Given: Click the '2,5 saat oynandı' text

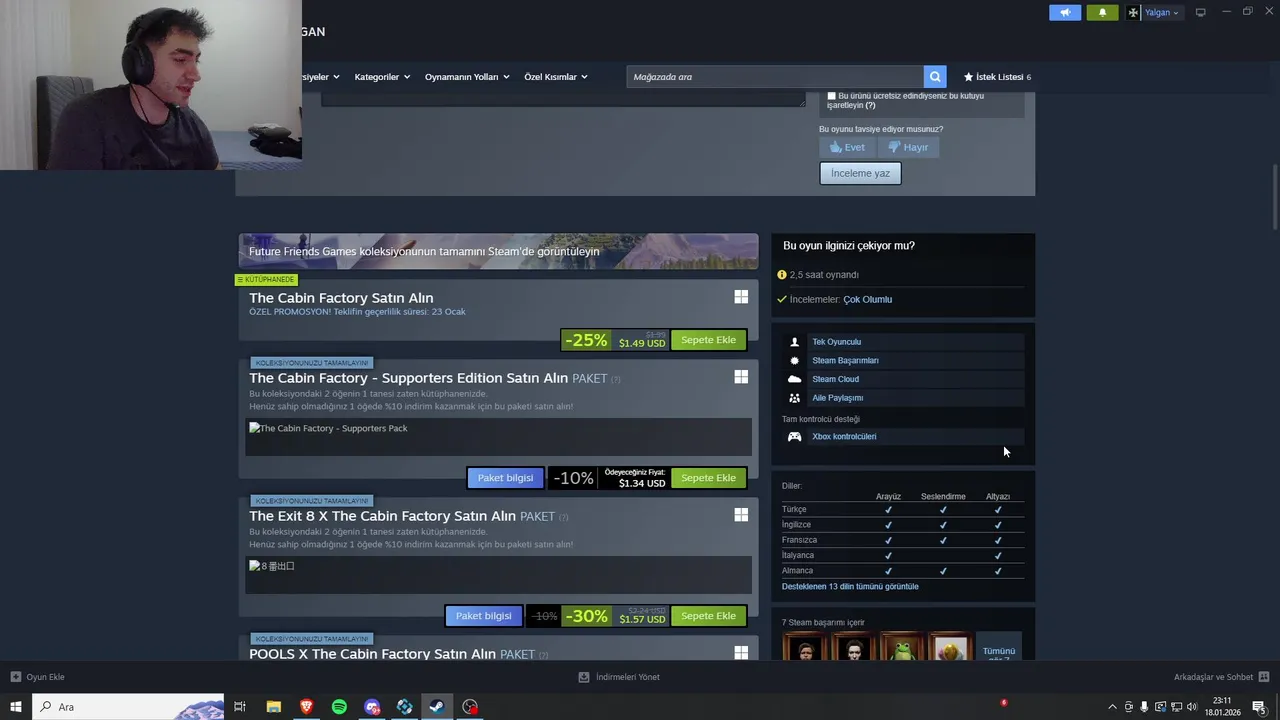Looking at the screenshot, I should click(x=824, y=275).
